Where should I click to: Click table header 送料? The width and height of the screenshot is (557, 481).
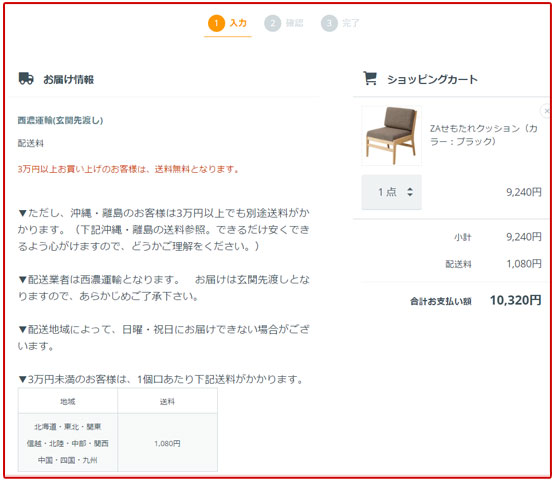[167, 401]
